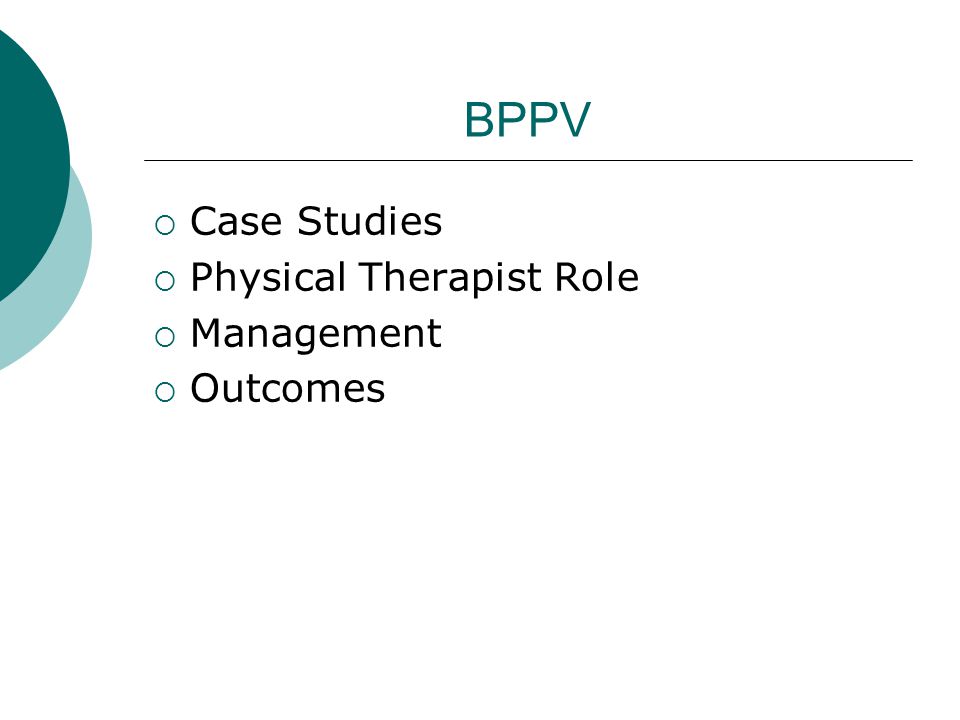Click the bullet marker before Physical Therapist Role
This screenshot has height=720, width=960.
165,281
